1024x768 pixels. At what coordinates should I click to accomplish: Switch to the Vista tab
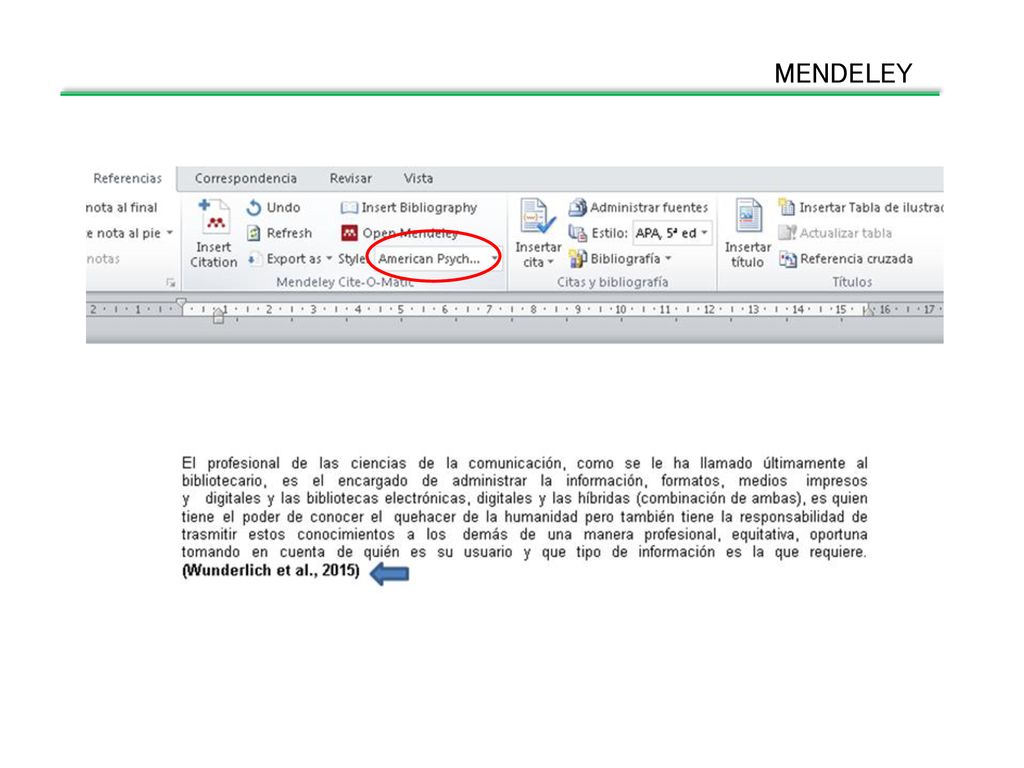pyautogui.click(x=418, y=178)
